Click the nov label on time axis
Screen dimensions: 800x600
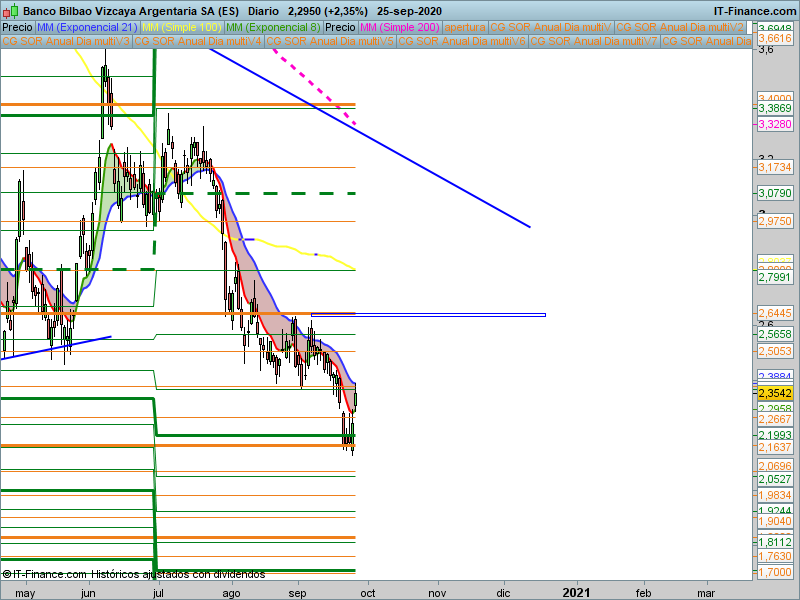[x=437, y=593]
